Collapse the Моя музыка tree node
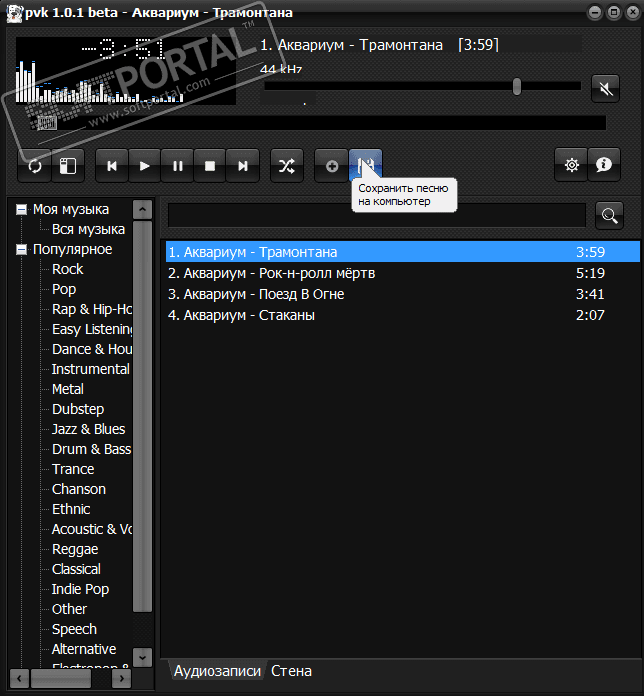 pos(21,210)
